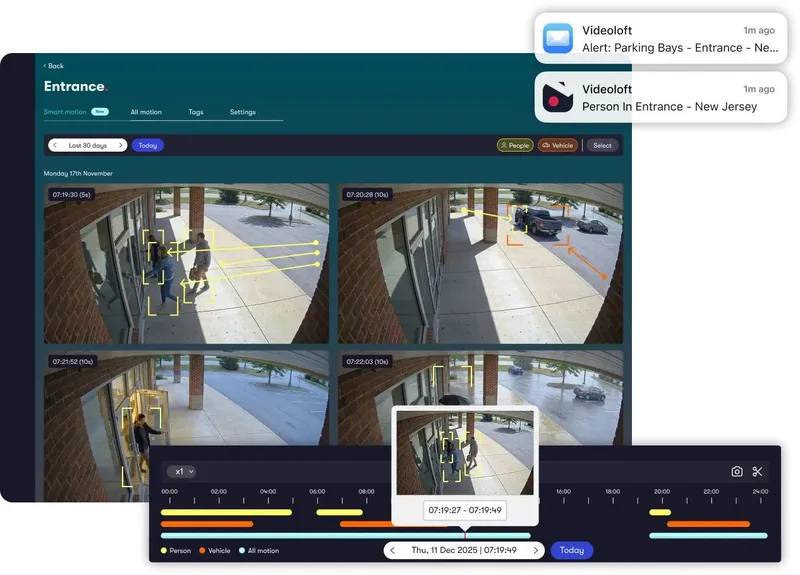The width and height of the screenshot is (800, 575).
Task: Open the Last 30 days range selector
Action: coord(88,145)
